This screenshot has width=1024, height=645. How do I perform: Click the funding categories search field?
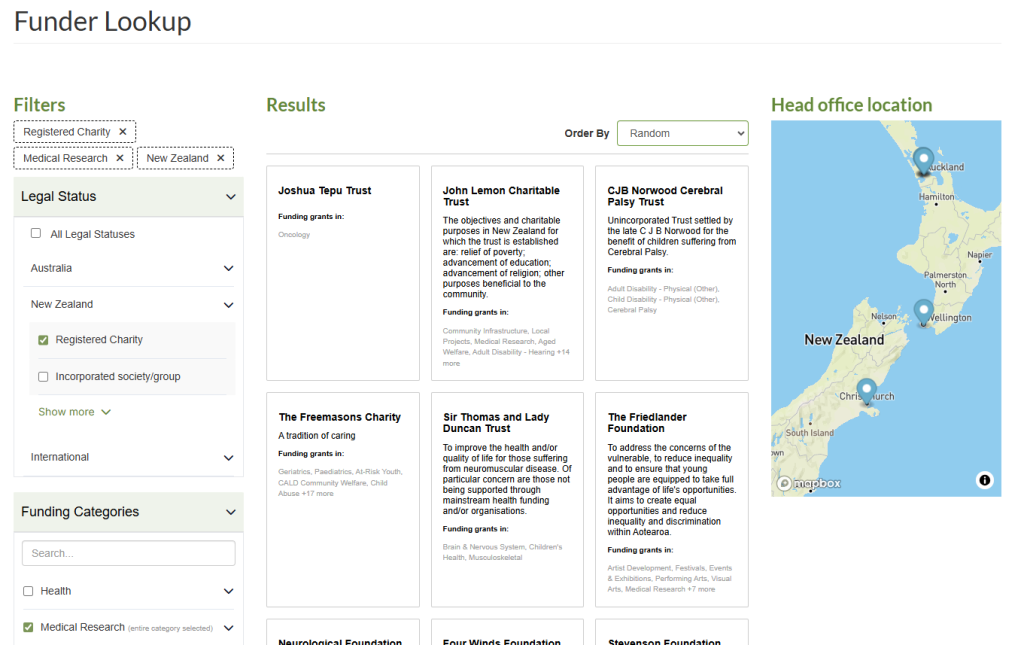(x=128, y=553)
